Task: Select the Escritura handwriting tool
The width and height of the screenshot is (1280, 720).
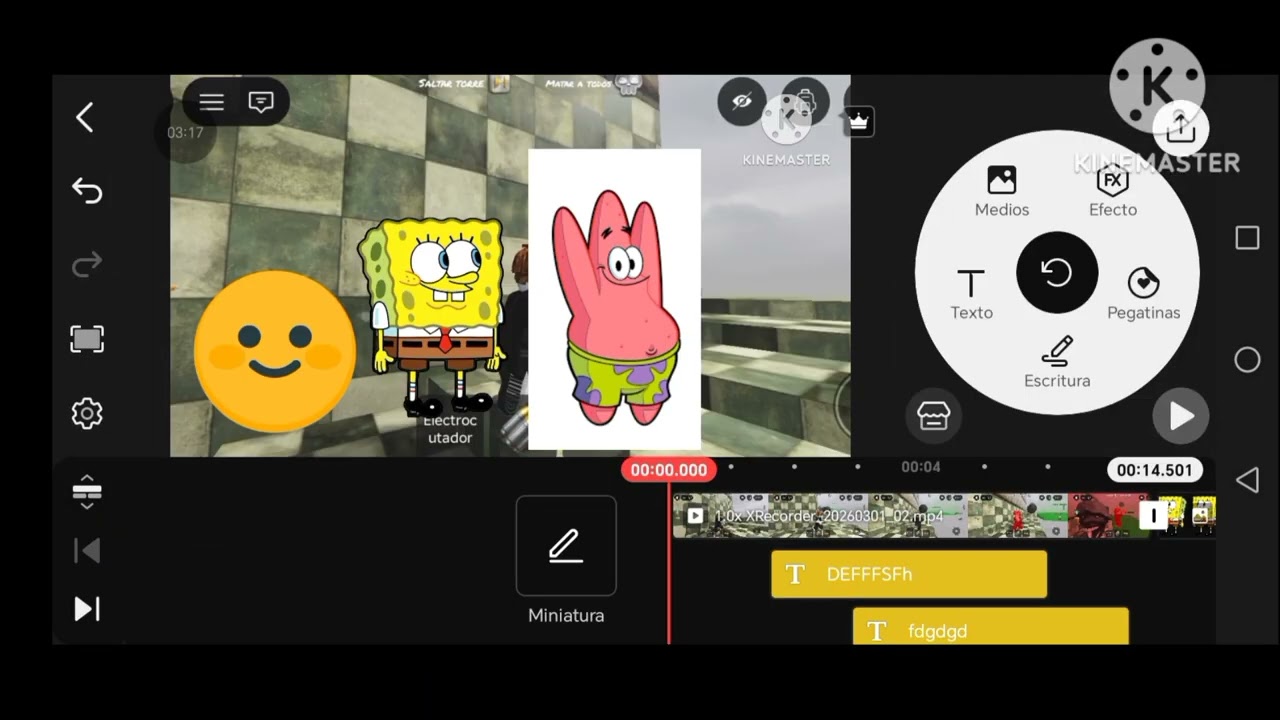Action: (x=1057, y=362)
